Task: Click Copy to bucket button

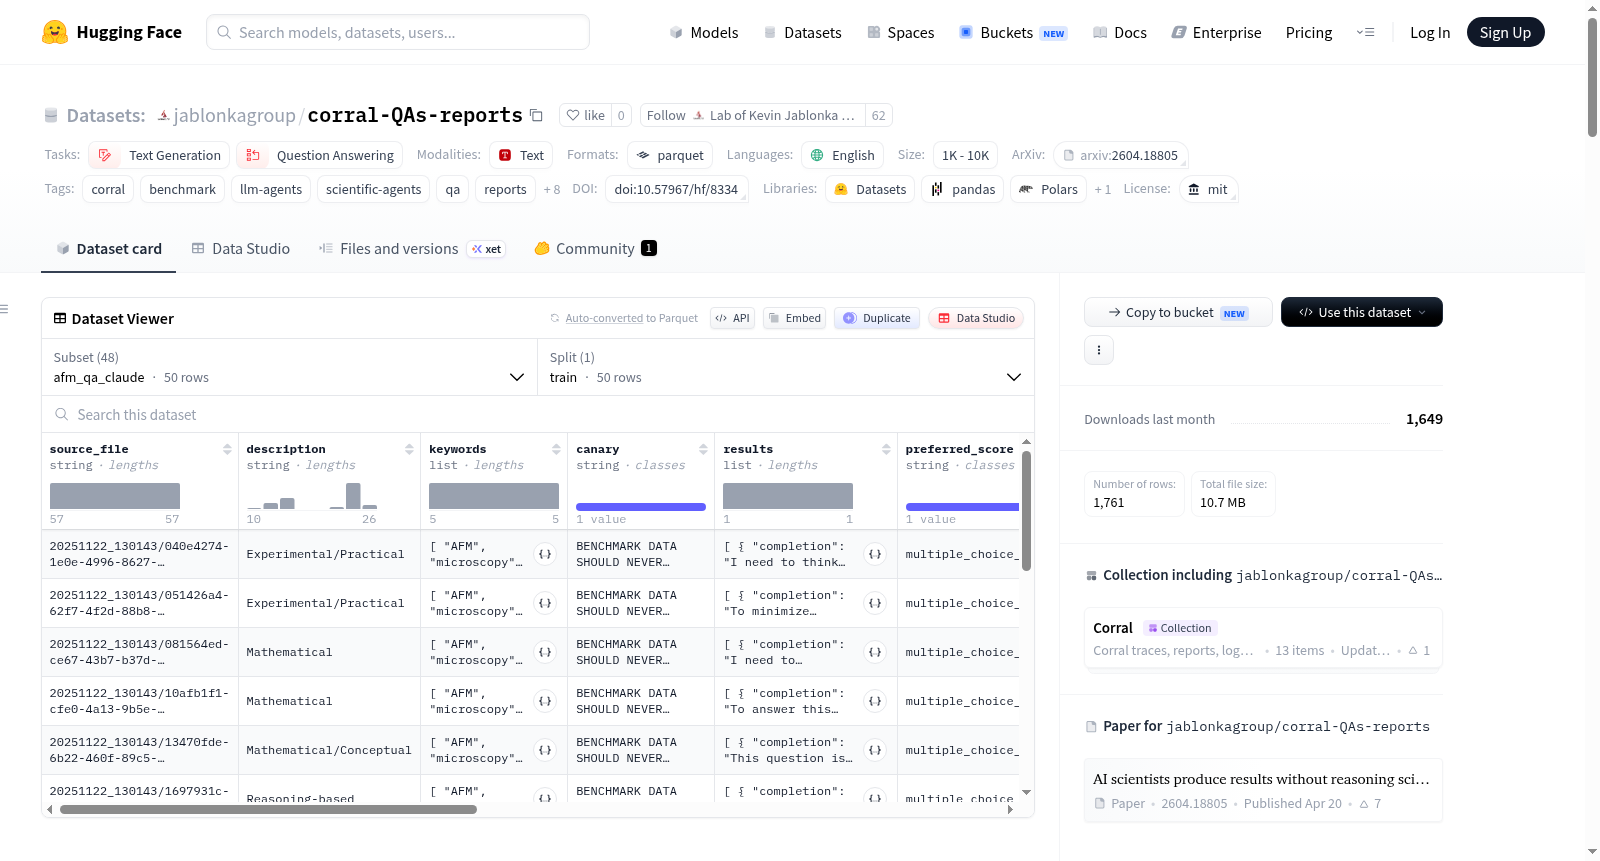Action: click(1178, 312)
